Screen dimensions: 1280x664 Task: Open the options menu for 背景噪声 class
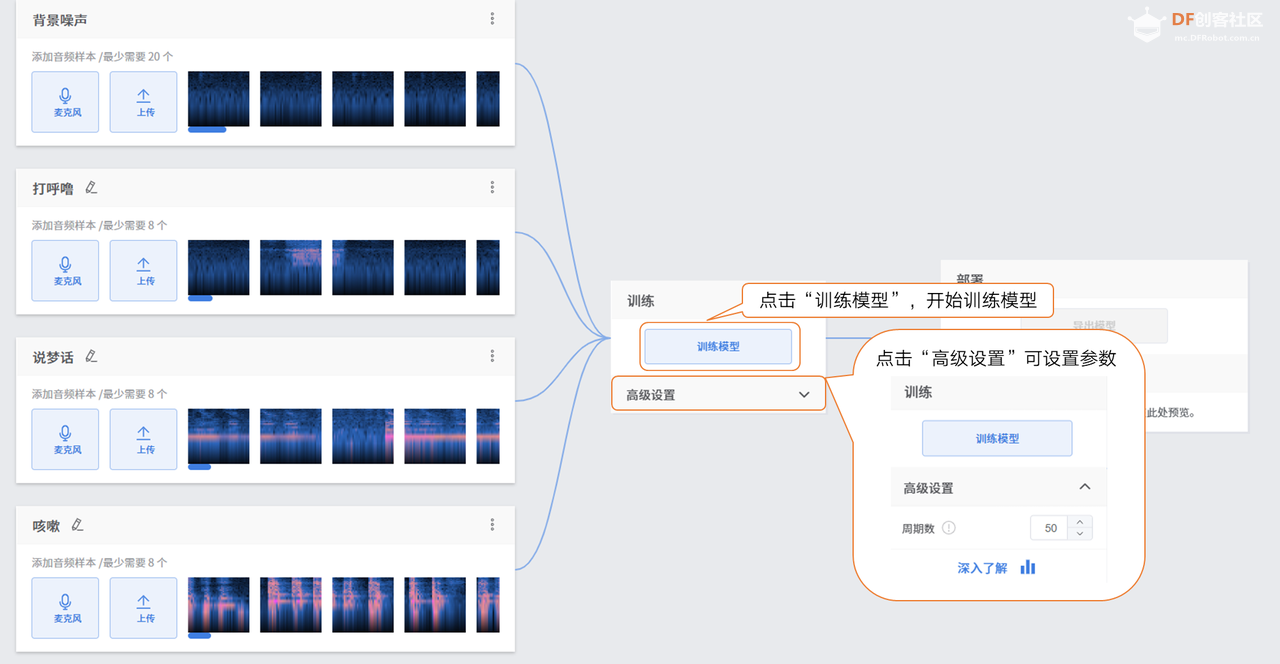[x=492, y=18]
